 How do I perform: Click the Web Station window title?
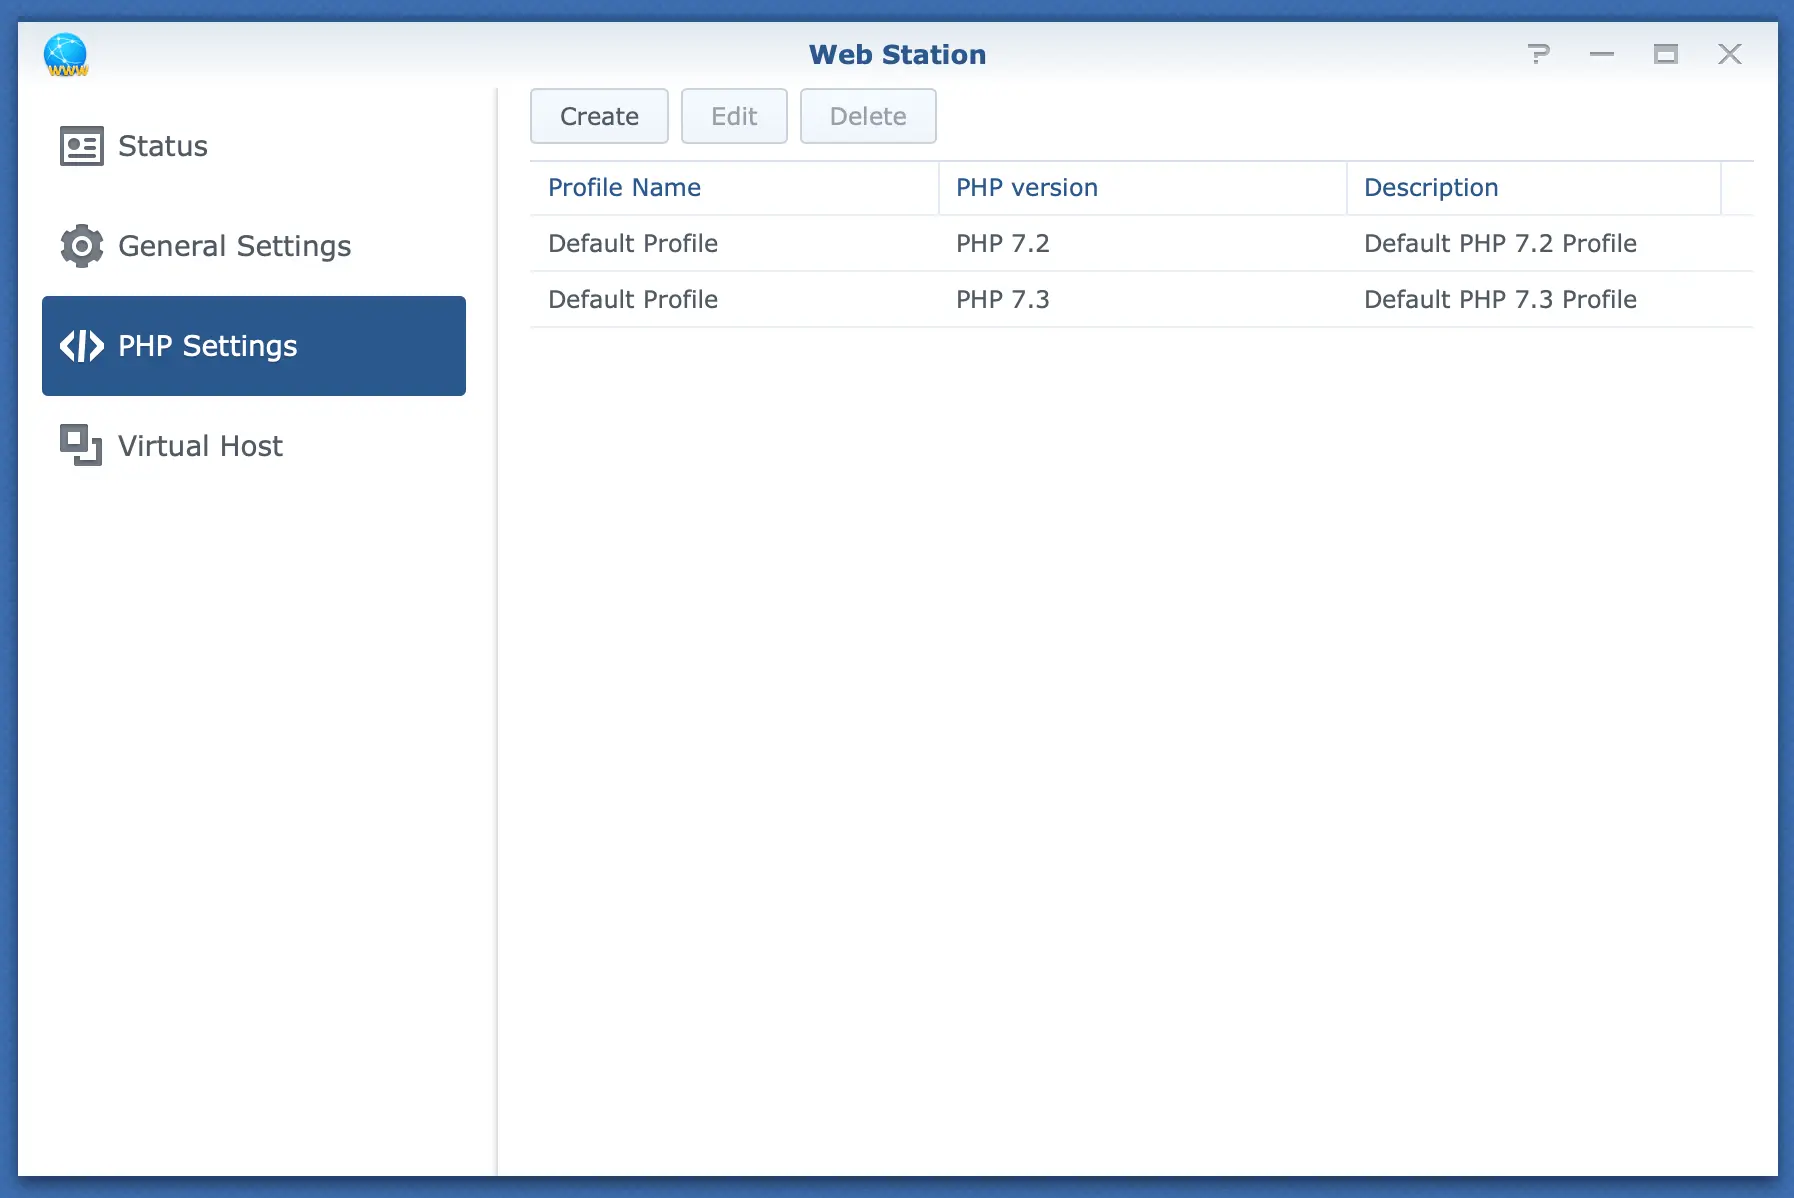[x=897, y=54]
